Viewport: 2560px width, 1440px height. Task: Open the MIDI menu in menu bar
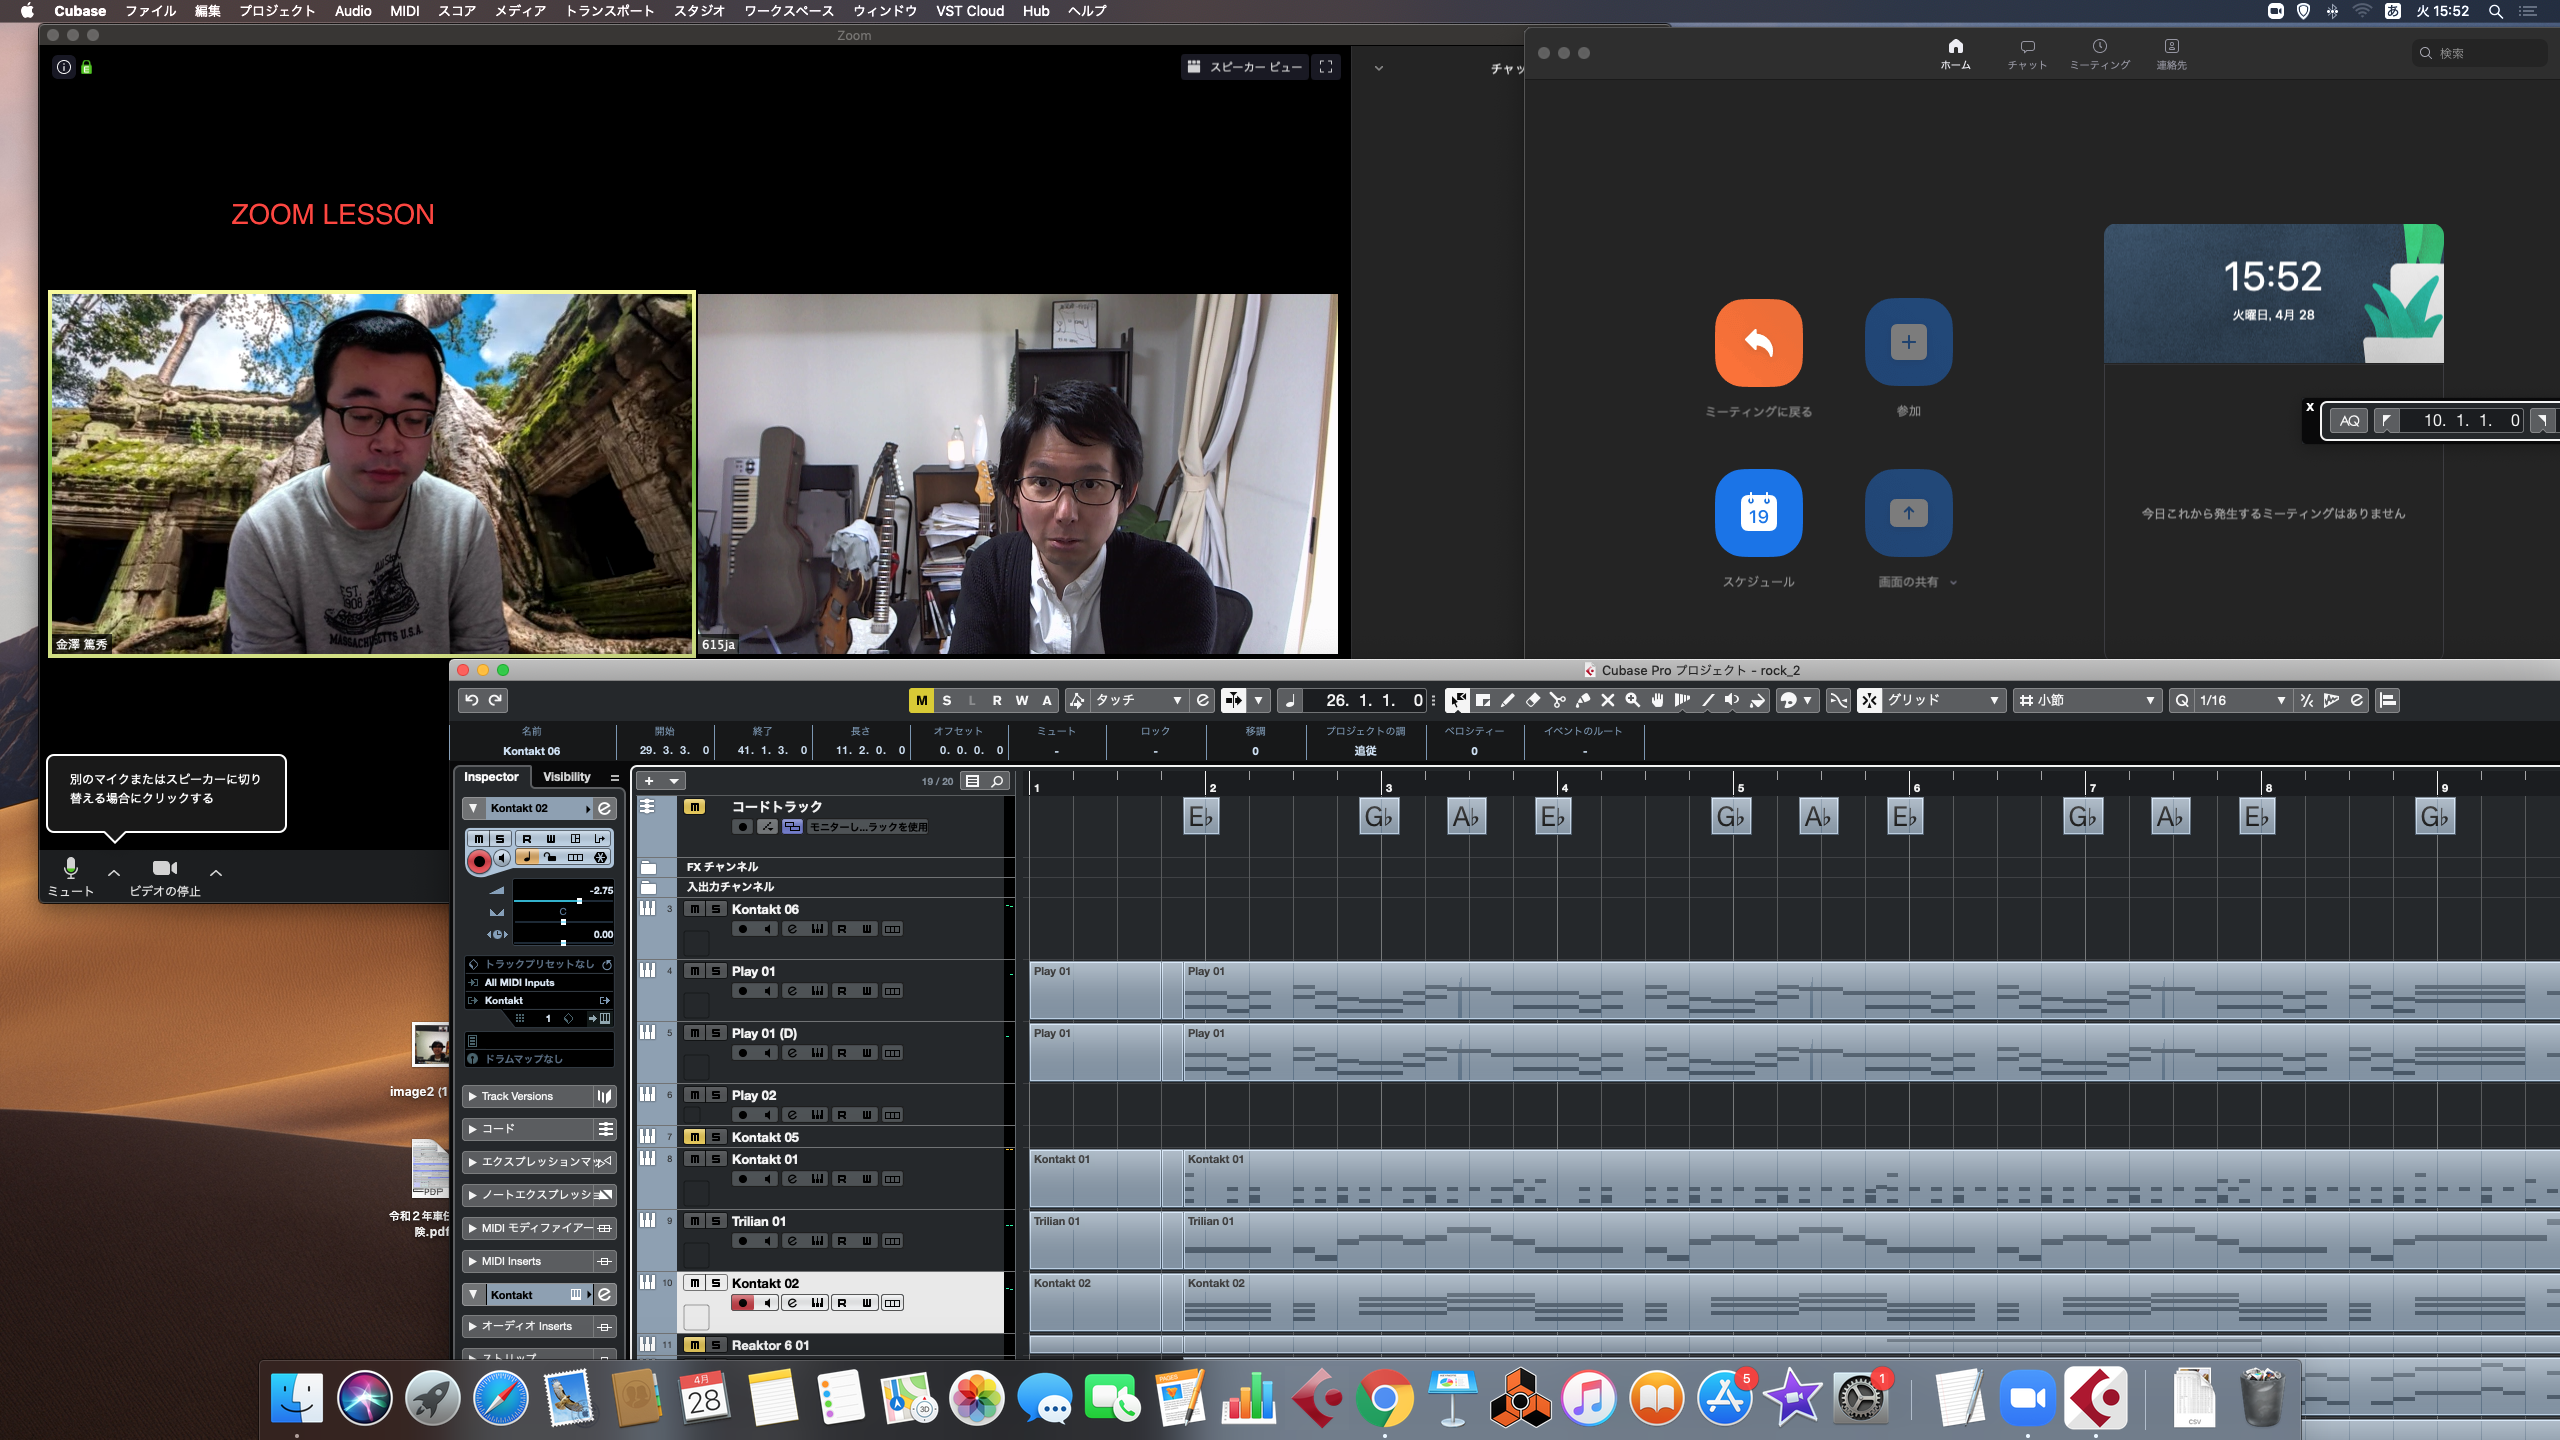(x=404, y=11)
